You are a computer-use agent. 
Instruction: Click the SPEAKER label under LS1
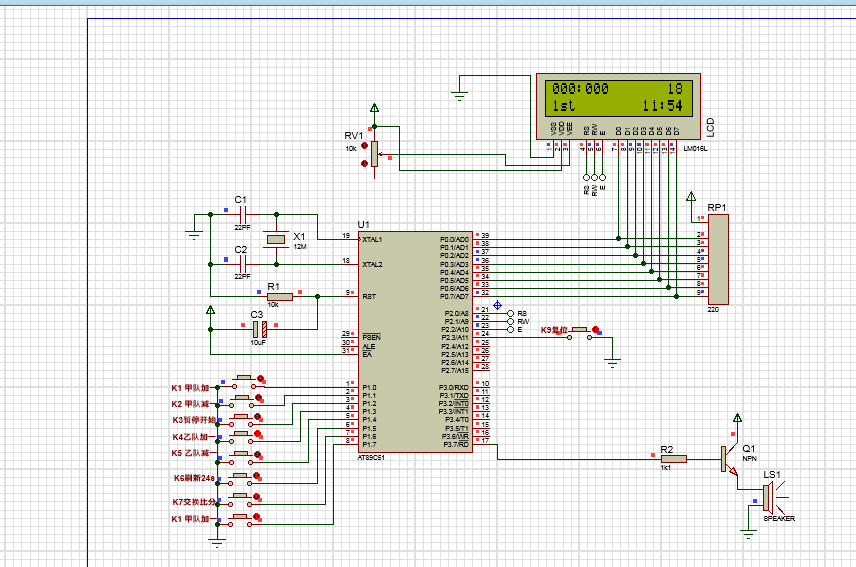(x=780, y=518)
